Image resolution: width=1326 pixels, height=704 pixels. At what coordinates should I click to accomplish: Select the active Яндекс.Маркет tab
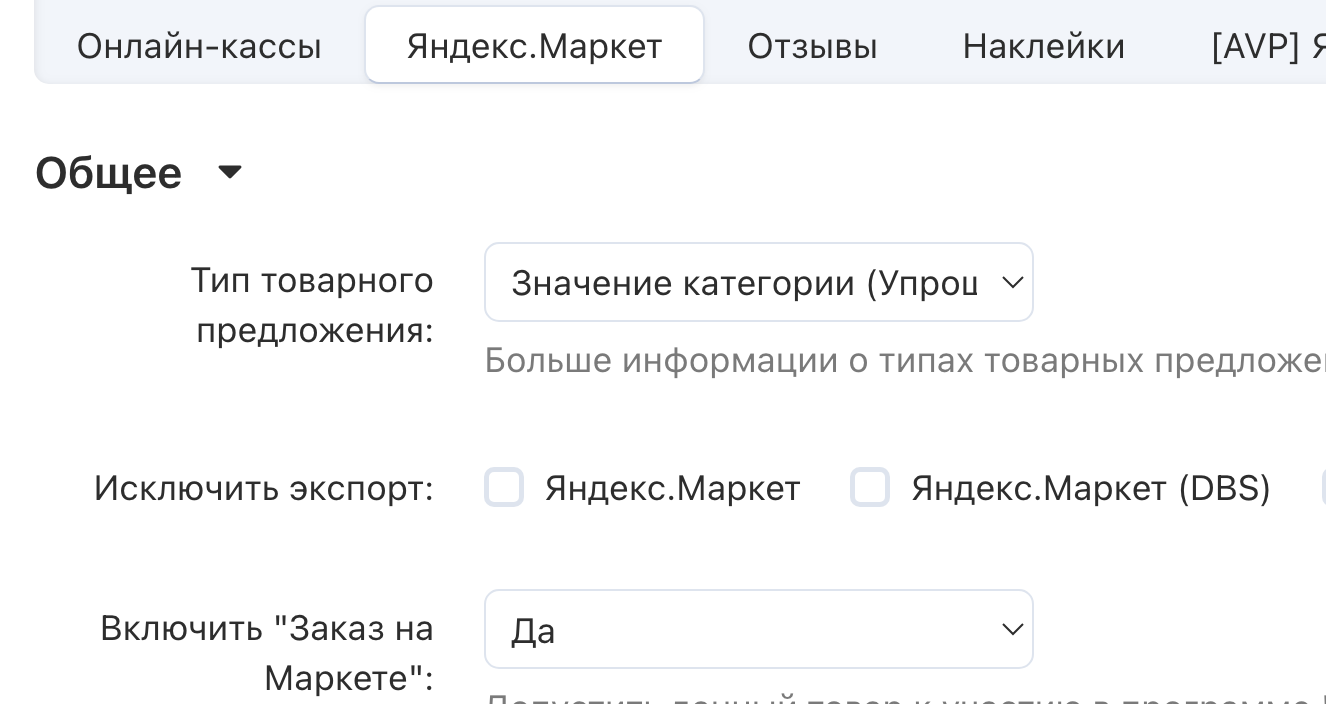point(534,46)
